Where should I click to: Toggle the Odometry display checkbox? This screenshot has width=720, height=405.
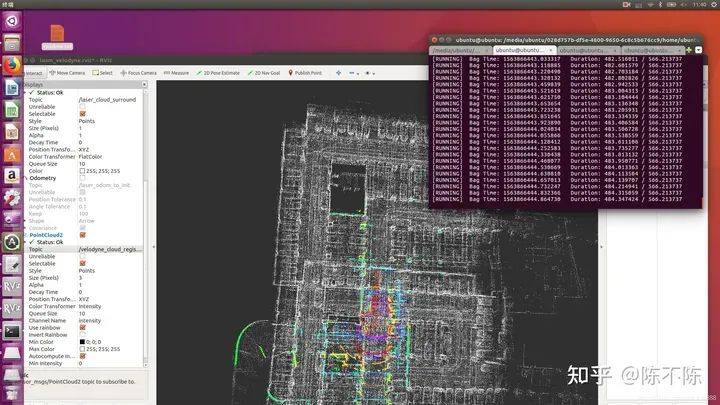(x=82, y=178)
